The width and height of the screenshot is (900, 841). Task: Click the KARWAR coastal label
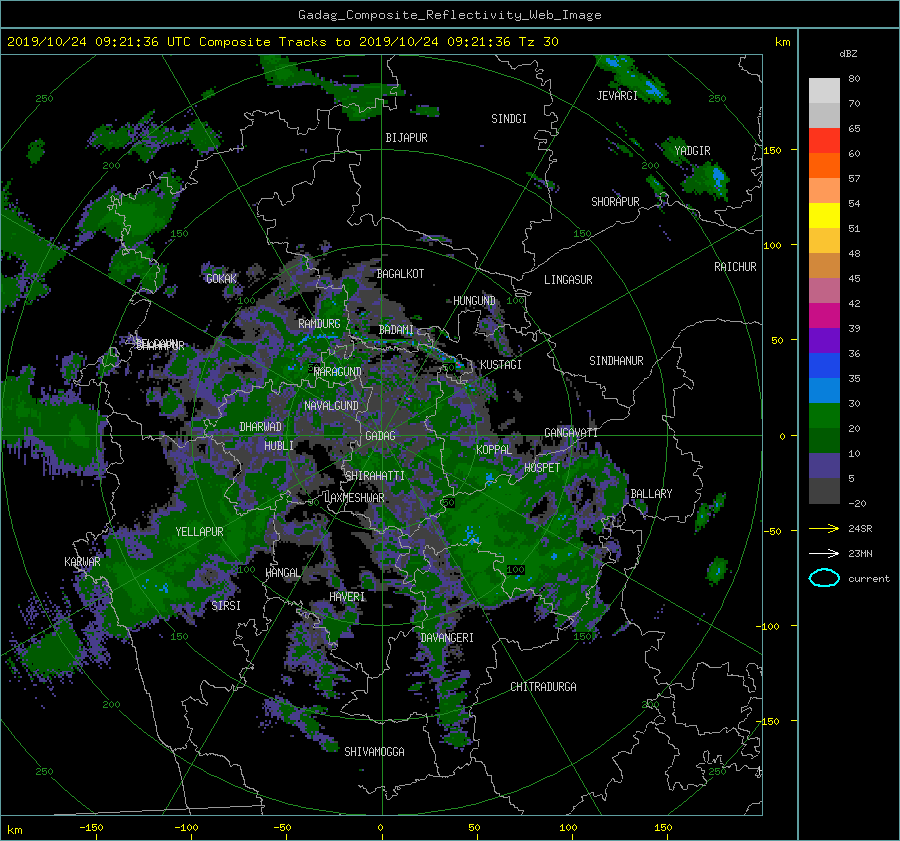tap(83, 562)
